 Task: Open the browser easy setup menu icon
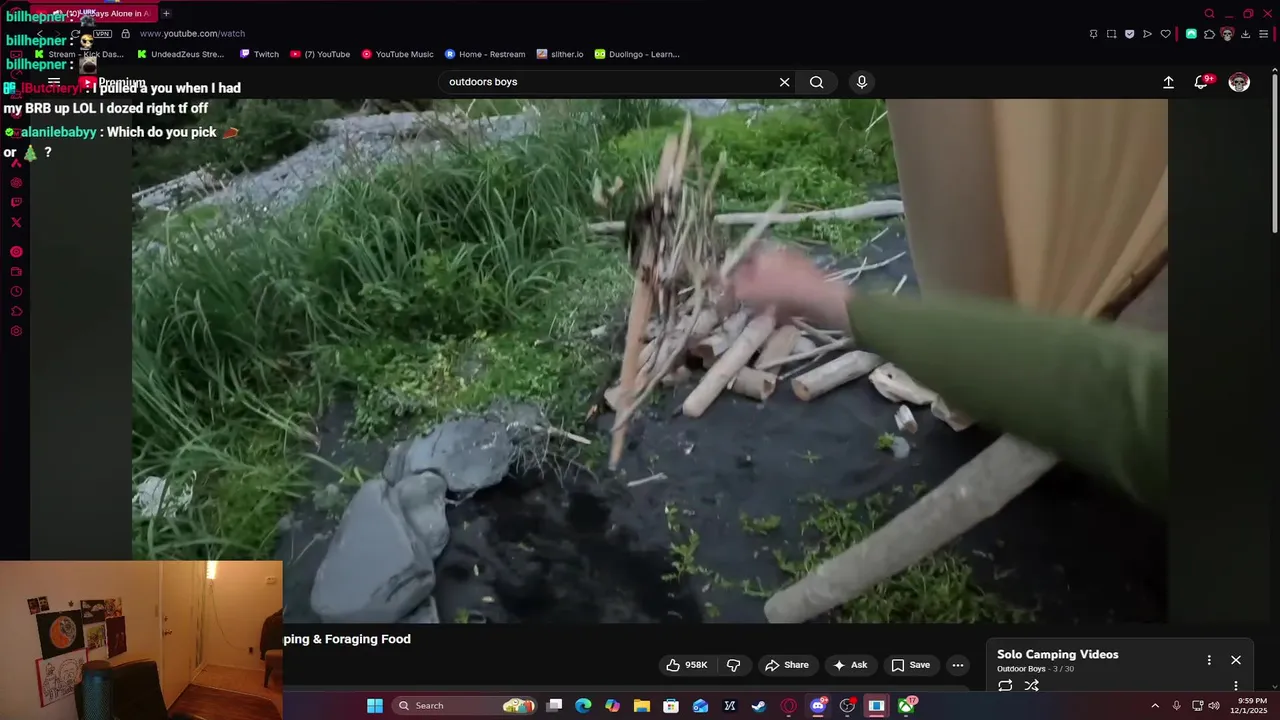point(1264,34)
